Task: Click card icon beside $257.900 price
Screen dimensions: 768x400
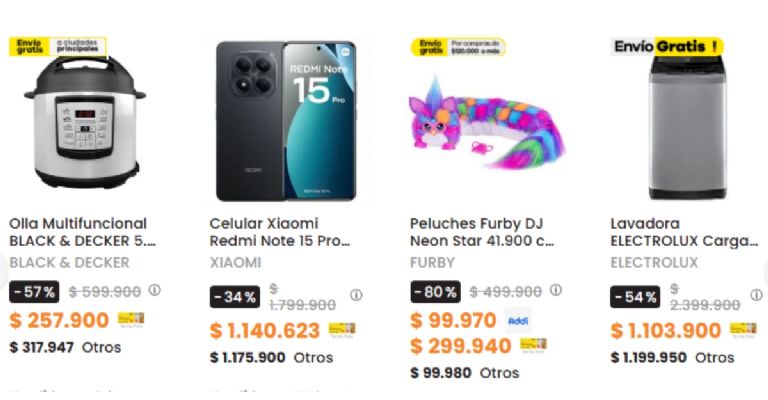Action: click(x=131, y=320)
